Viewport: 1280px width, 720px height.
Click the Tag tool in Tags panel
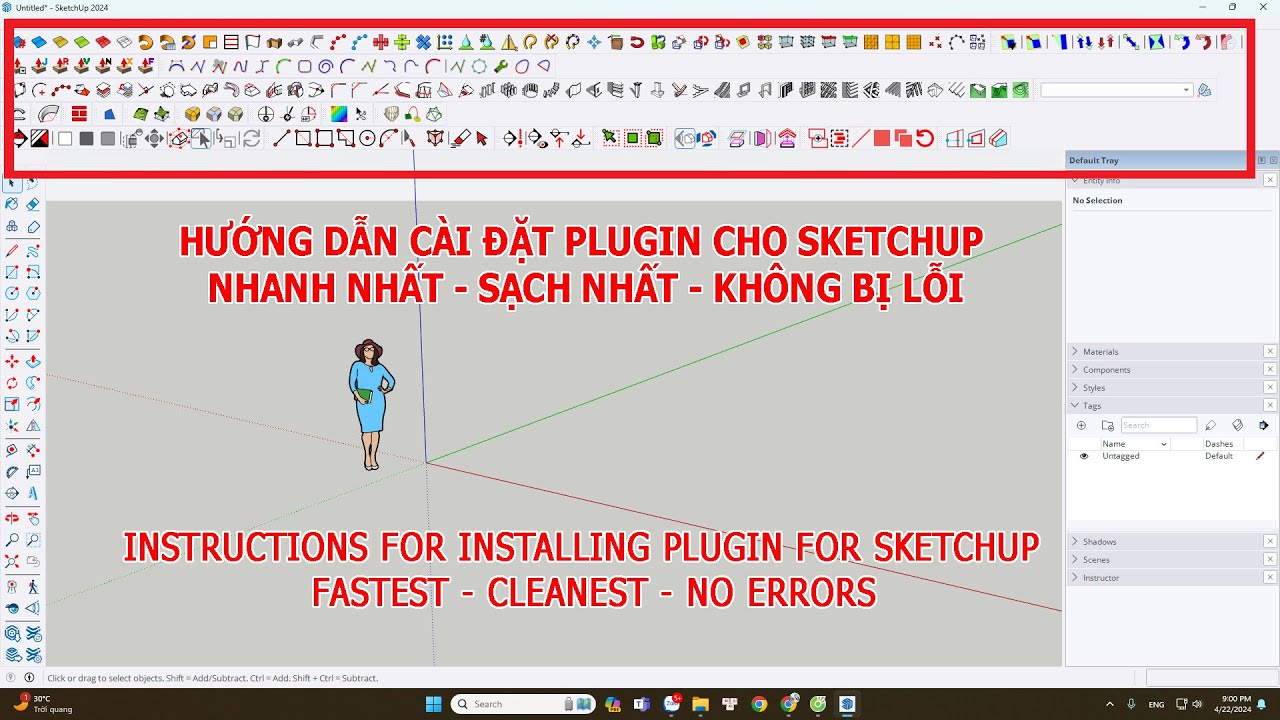tap(1210, 425)
